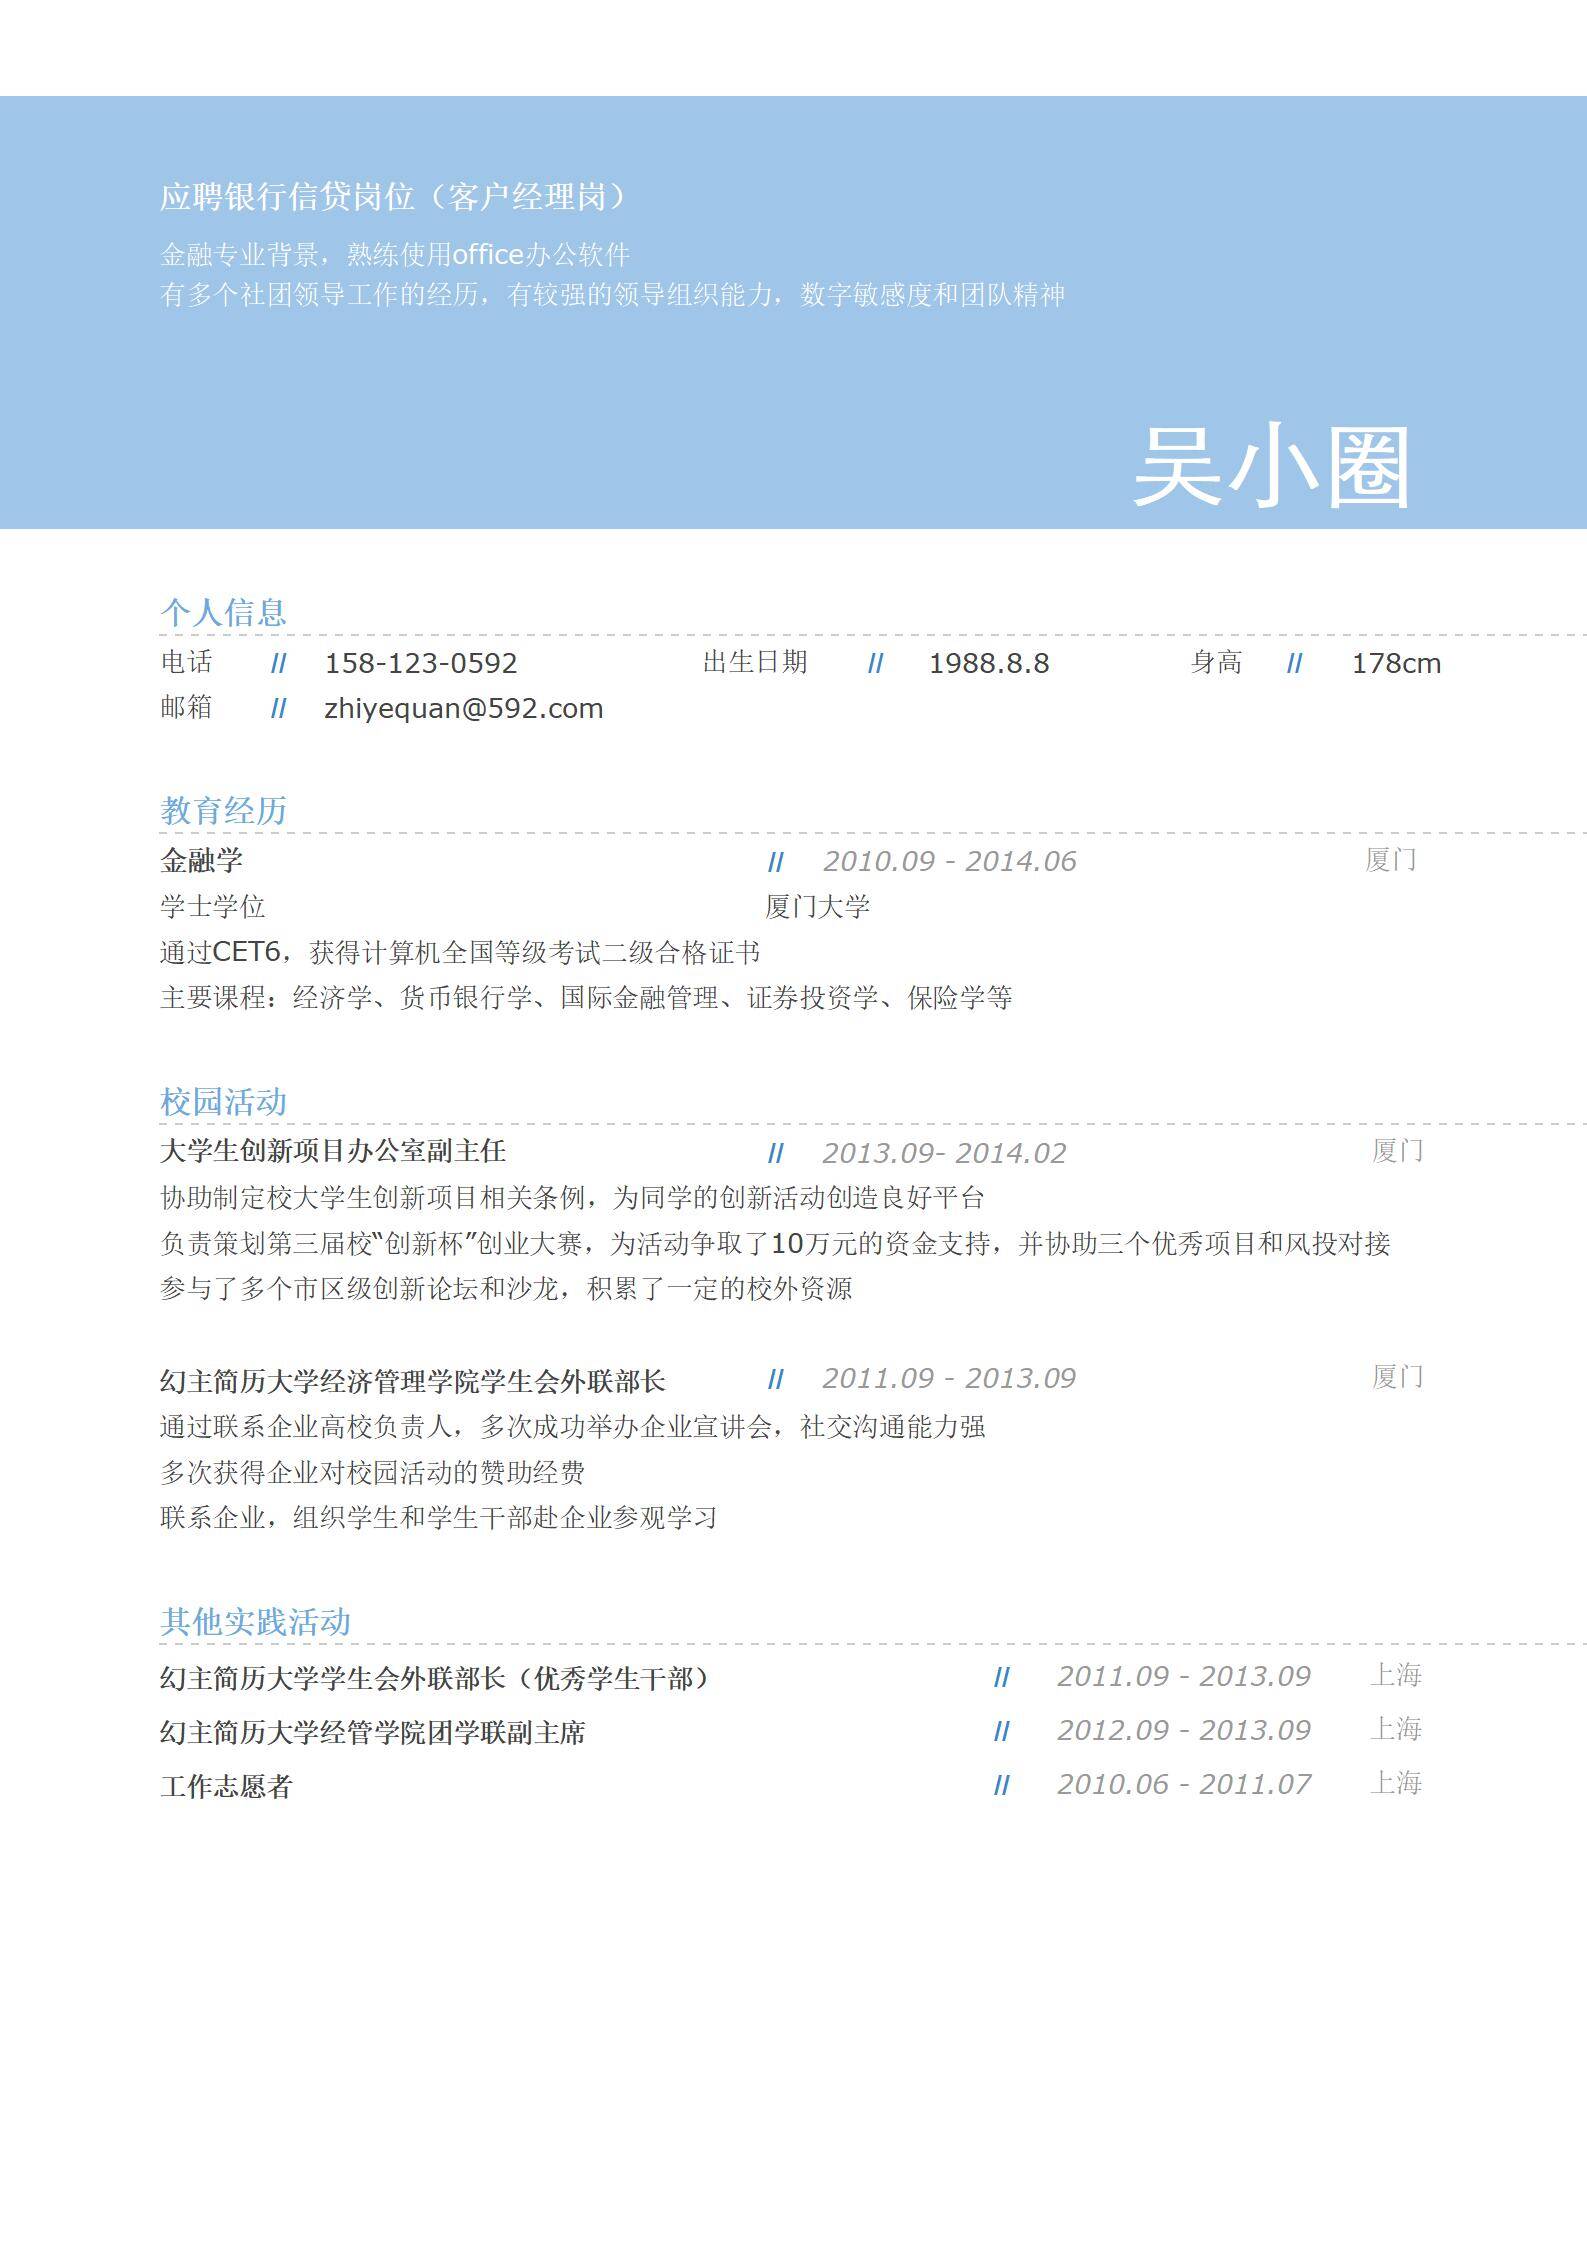The image size is (1587, 2244).
Task: Click the birth date 1988.8.8
Action: pos(988,663)
